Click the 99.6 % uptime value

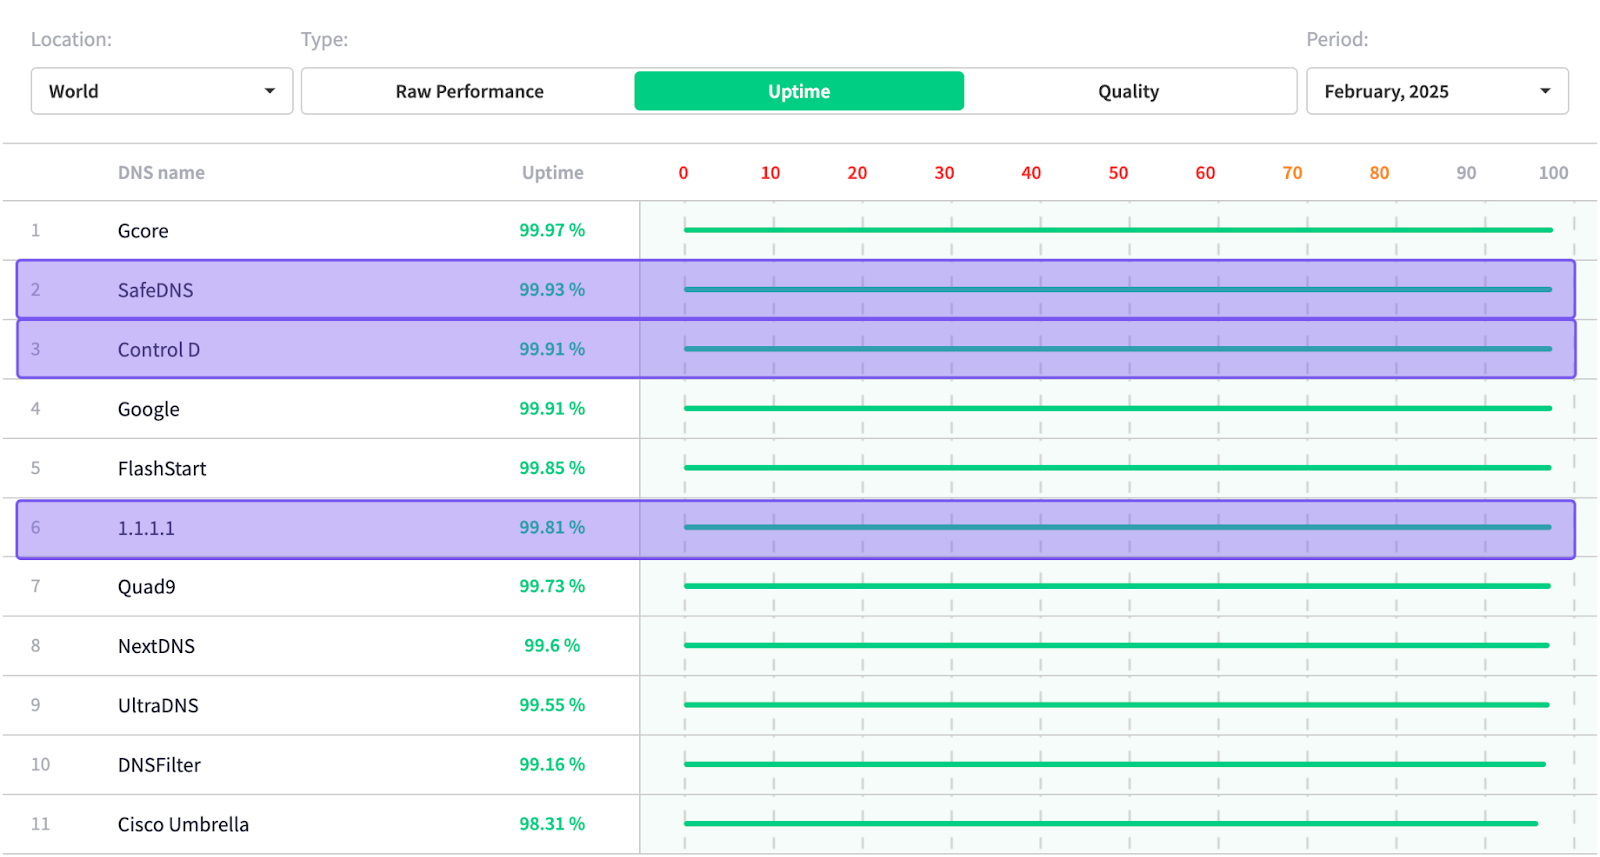pos(552,645)
